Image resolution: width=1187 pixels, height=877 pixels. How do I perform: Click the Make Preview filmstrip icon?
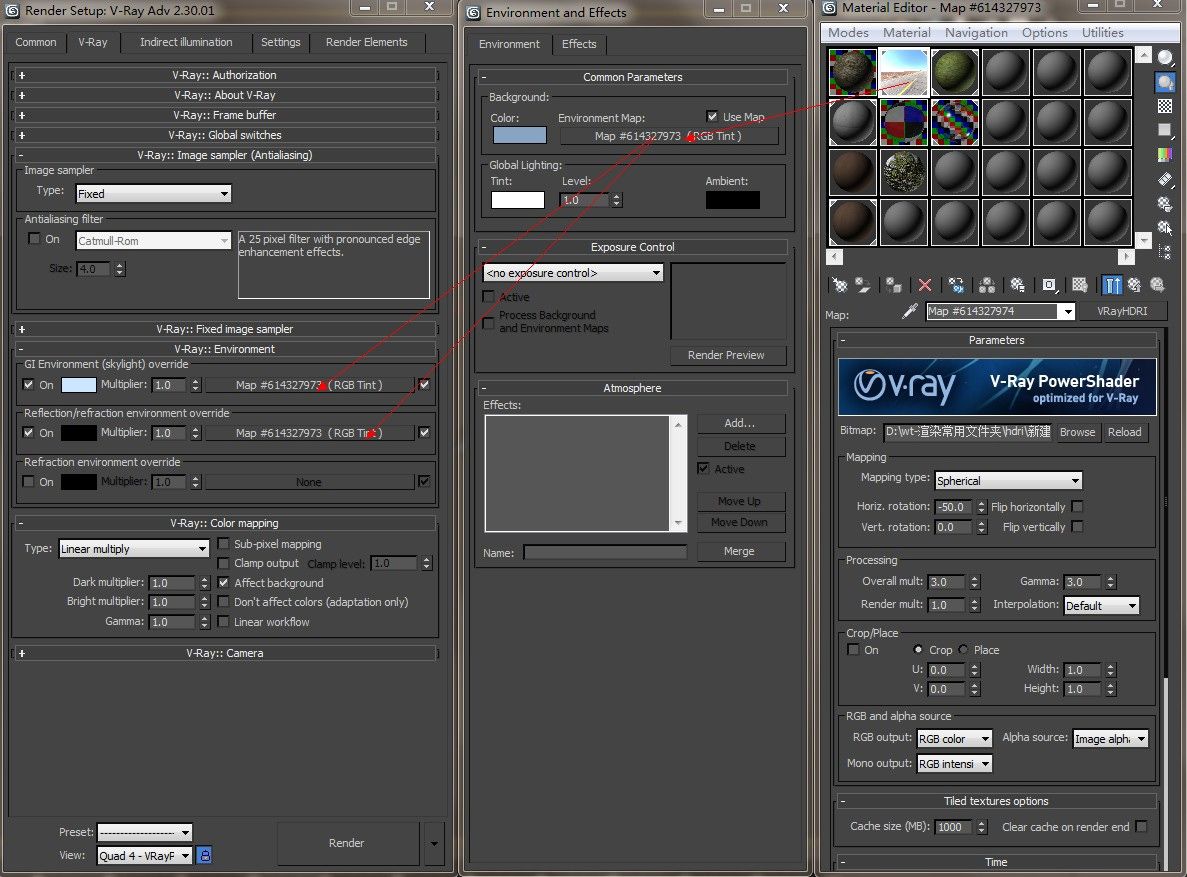coord(1166,179)
